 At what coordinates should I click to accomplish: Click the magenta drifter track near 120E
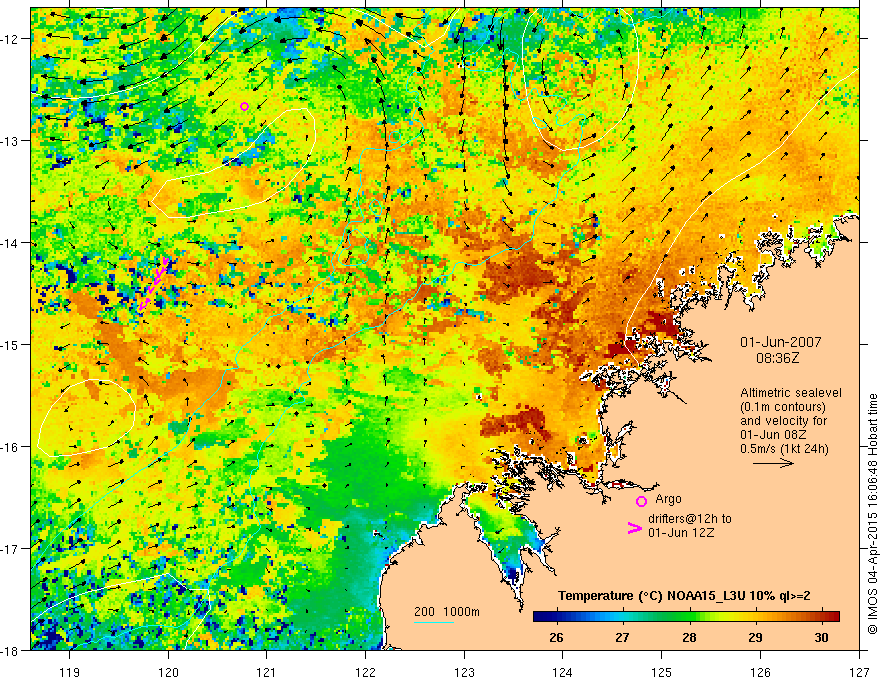(153, 283)
